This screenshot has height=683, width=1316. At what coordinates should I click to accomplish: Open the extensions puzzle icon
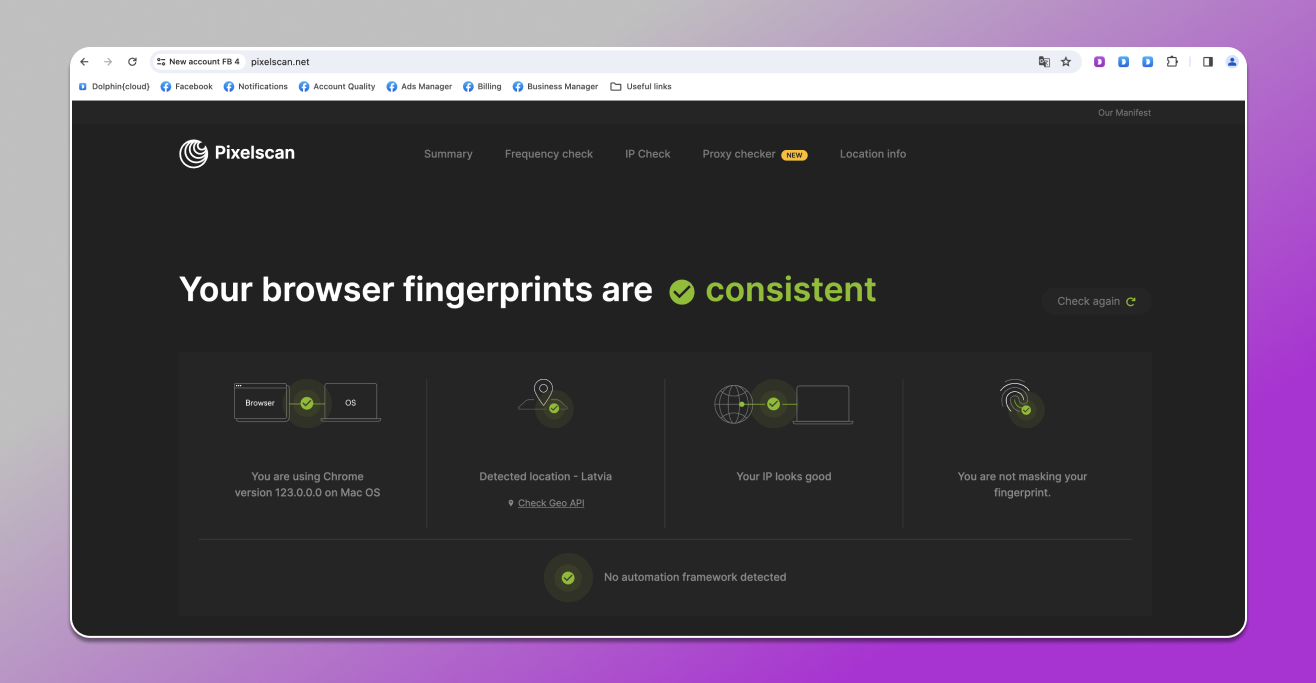pyautogui.click(x=1172, y=62)
